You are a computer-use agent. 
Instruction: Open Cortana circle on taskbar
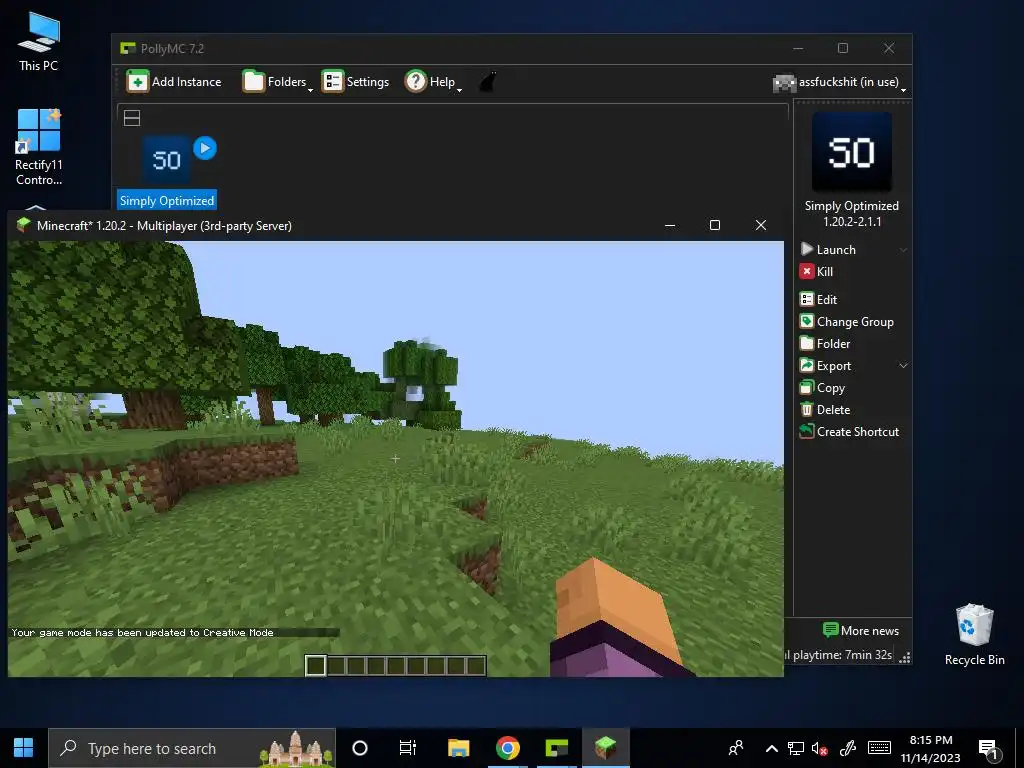[x=360, y=748]
